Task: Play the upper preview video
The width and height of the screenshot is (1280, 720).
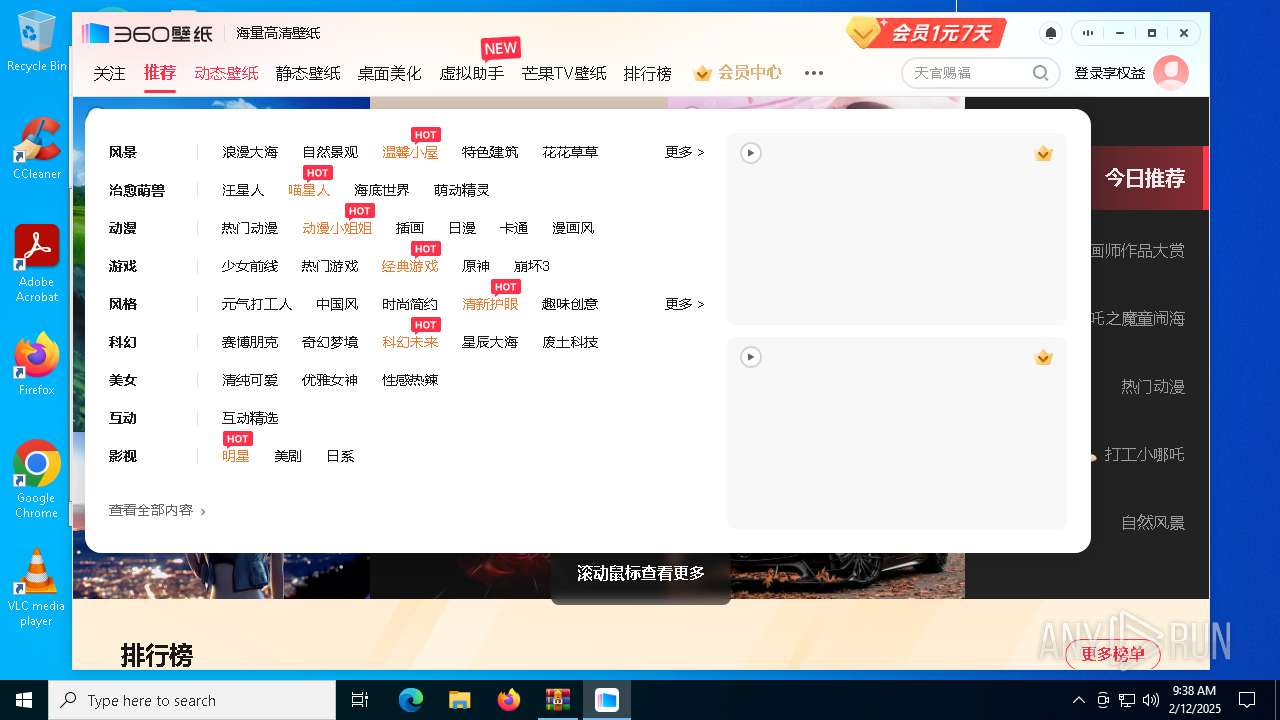Action: (750, 153)
